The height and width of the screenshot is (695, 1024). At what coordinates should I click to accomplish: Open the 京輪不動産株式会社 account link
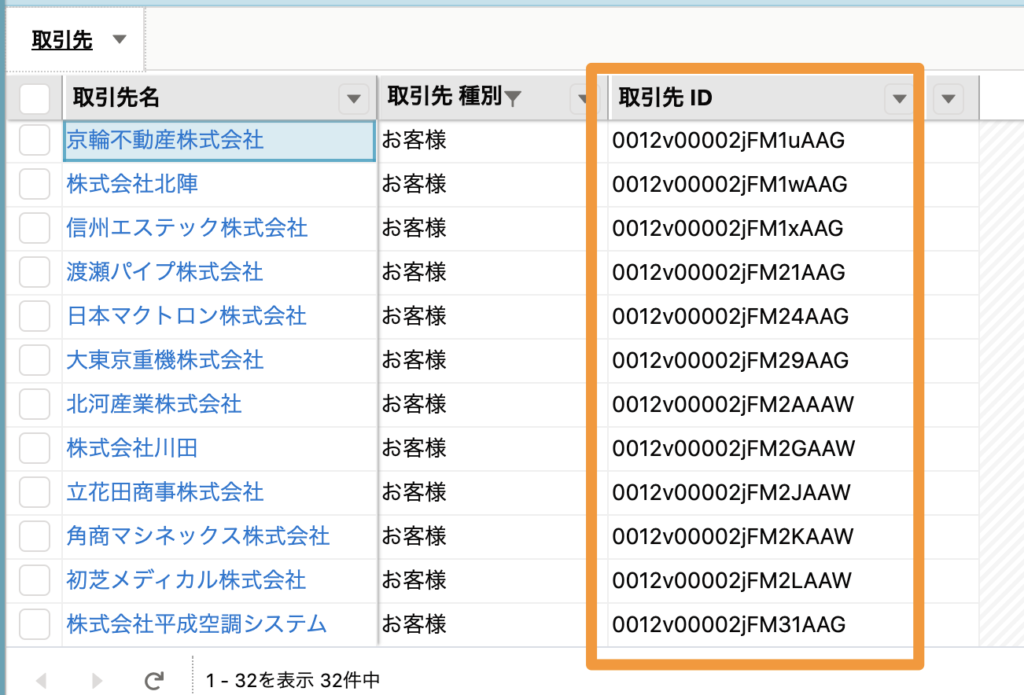click(165, 140)
